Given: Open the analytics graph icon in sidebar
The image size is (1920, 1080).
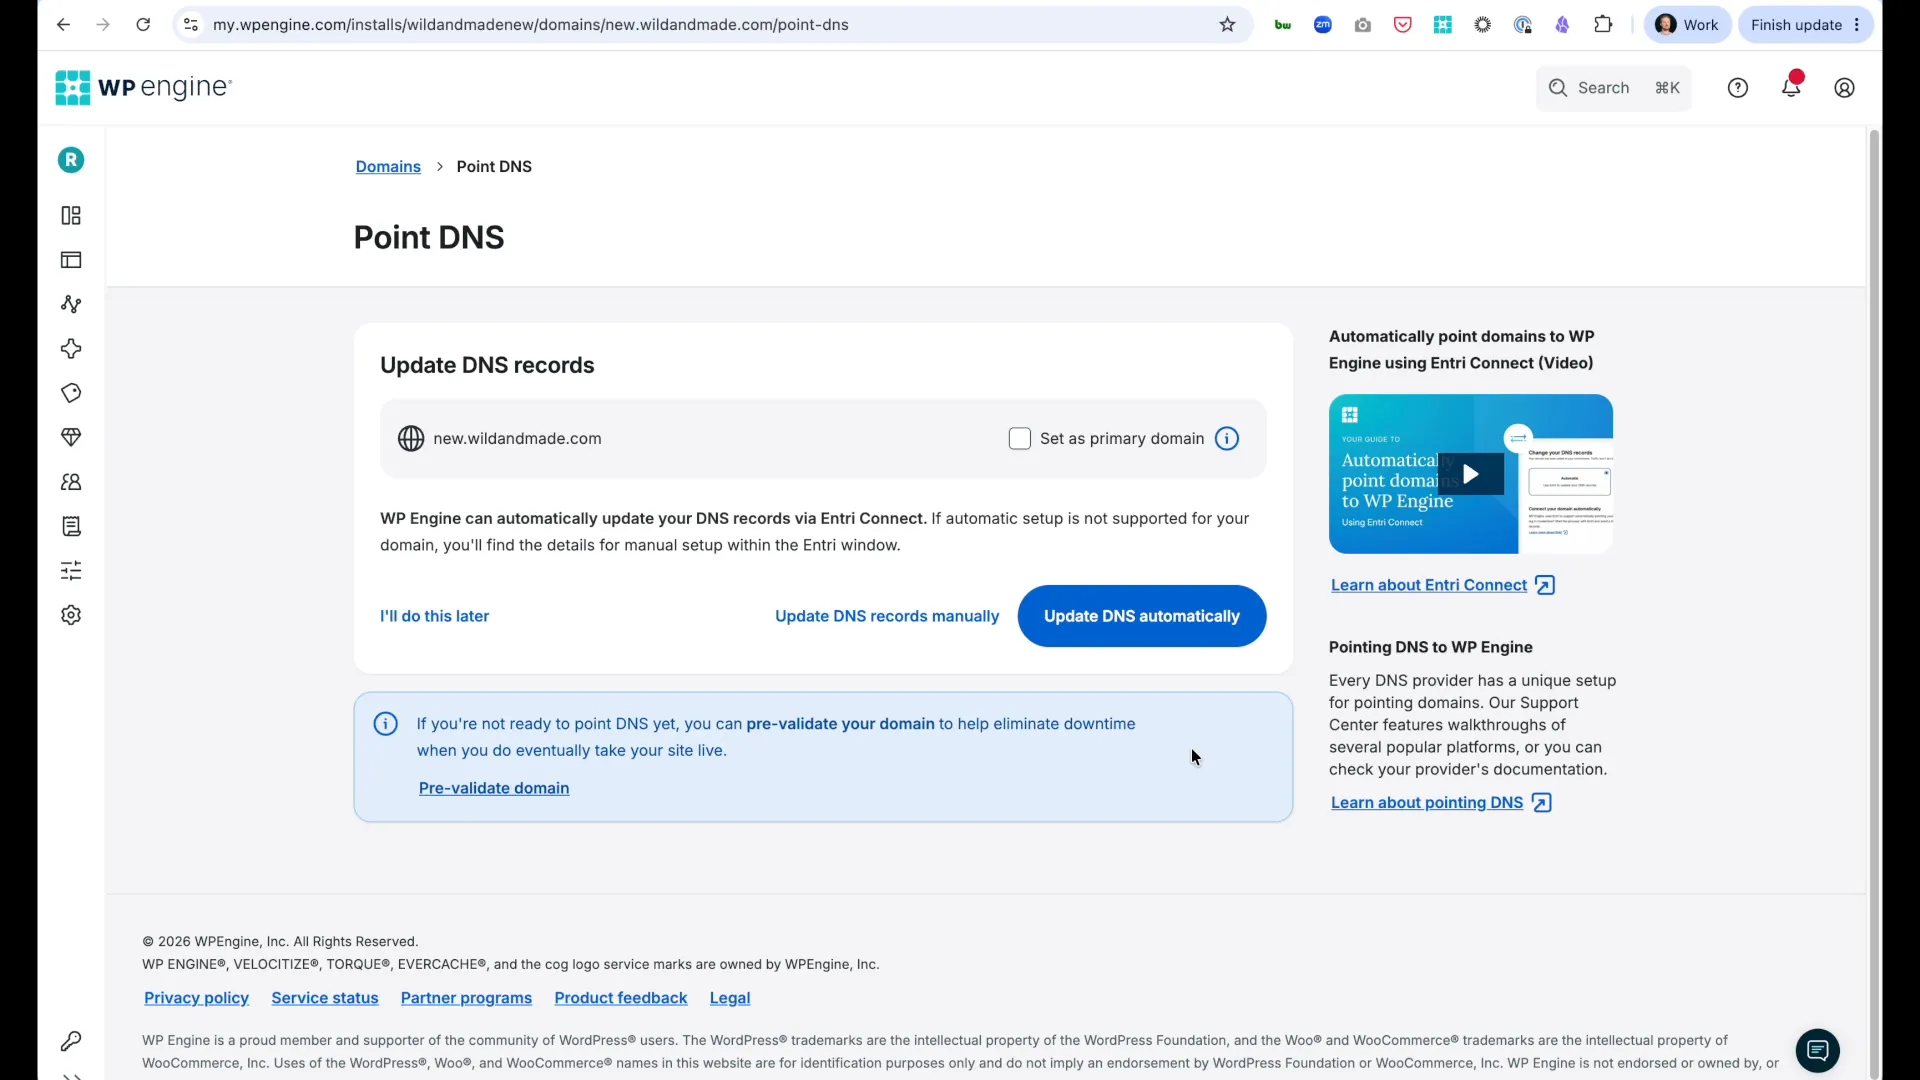Looking at the screenshot, I should pyautogui.click(x=71, y=304).
